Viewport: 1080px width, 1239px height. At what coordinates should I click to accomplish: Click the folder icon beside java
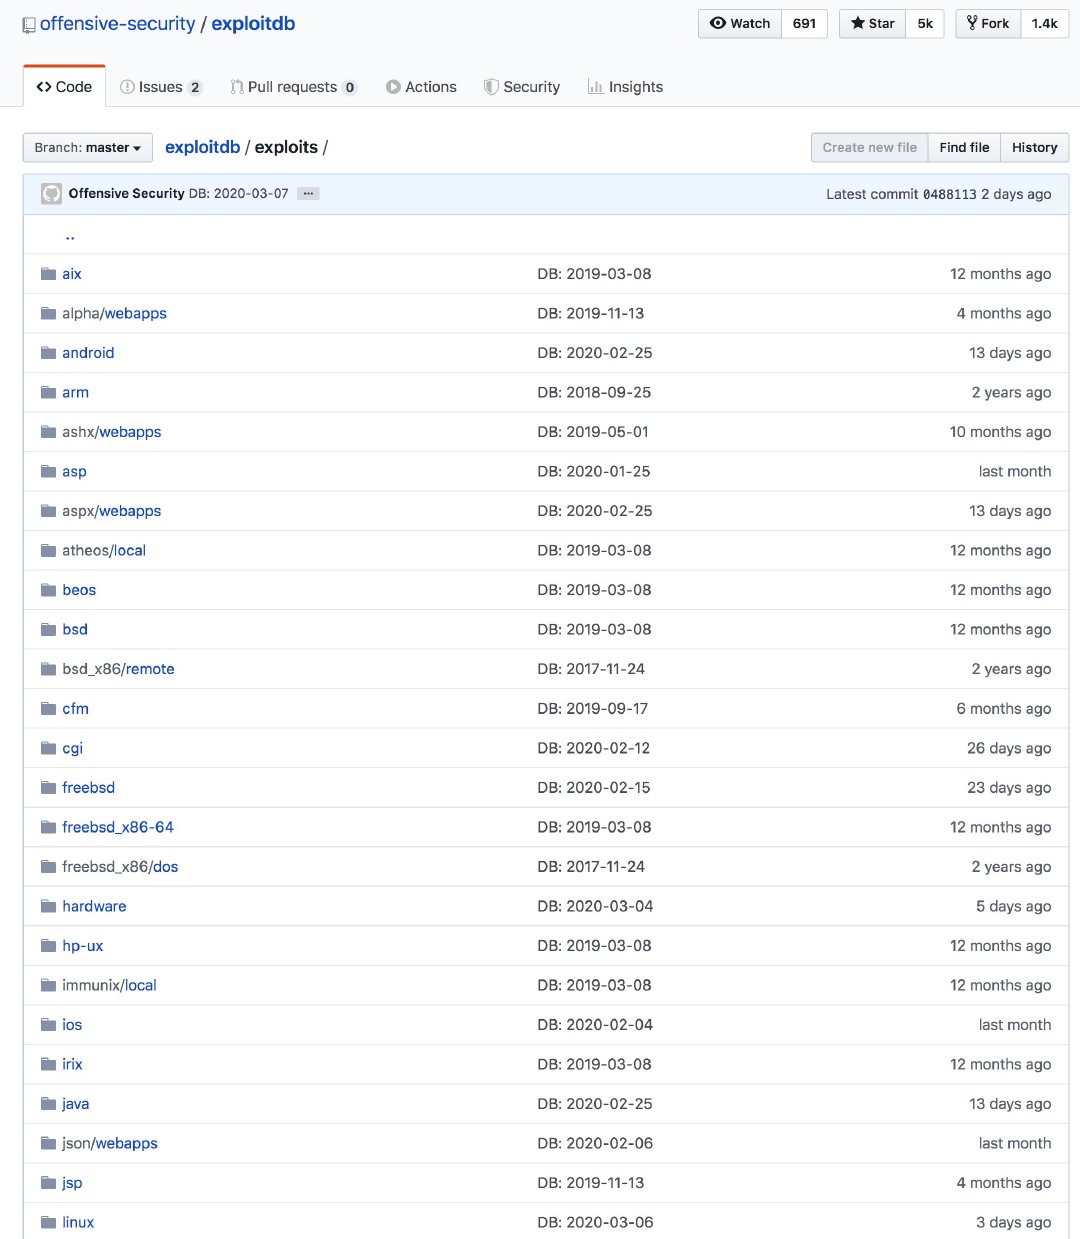(x=48, y=1104)
